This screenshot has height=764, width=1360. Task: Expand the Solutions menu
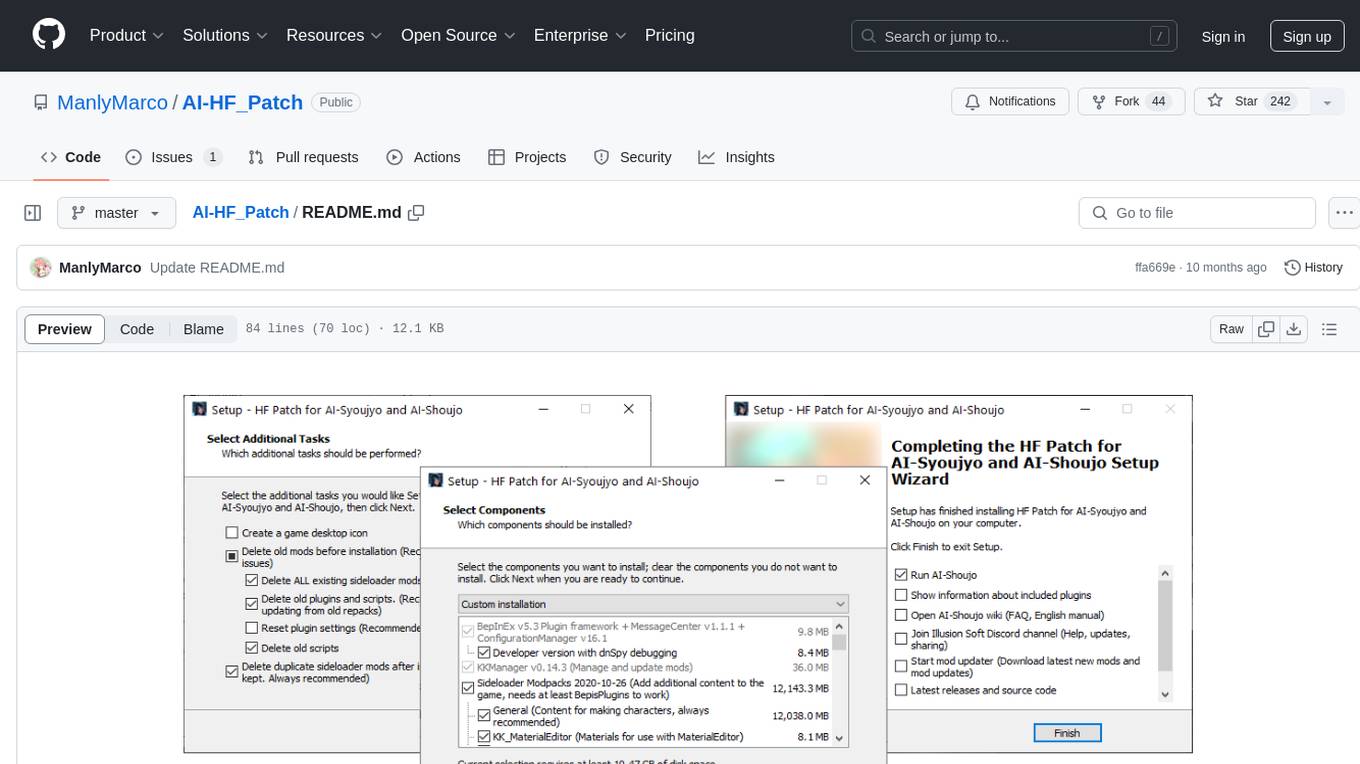coord(225,35)
